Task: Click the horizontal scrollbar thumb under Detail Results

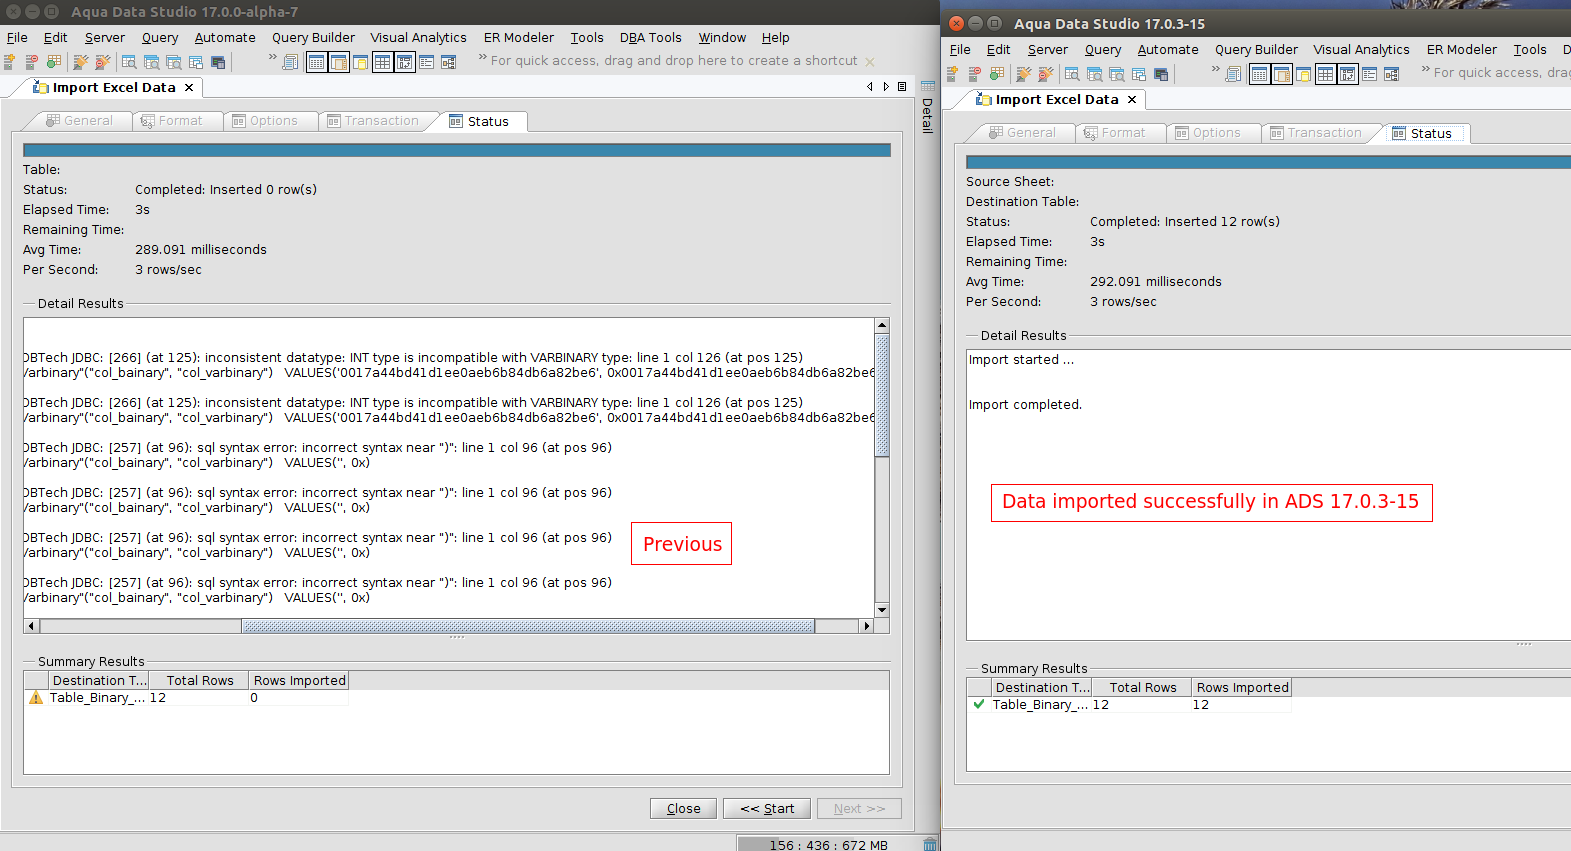Action: point(528,626)
